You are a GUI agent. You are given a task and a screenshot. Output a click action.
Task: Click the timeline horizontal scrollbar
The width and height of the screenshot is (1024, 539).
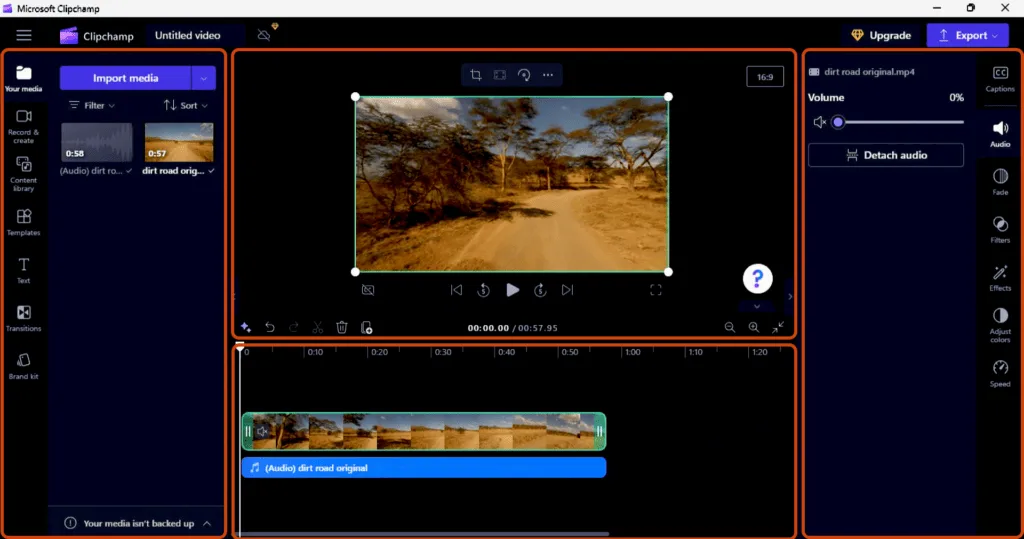click(x=424, y=534)
